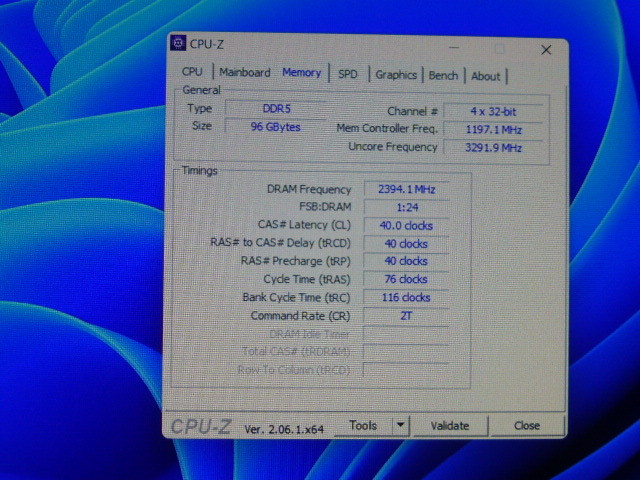Minimize the CPU-Z window
Image resolution: width=640 pixels, height=480 pixels.
pos(454,48)
